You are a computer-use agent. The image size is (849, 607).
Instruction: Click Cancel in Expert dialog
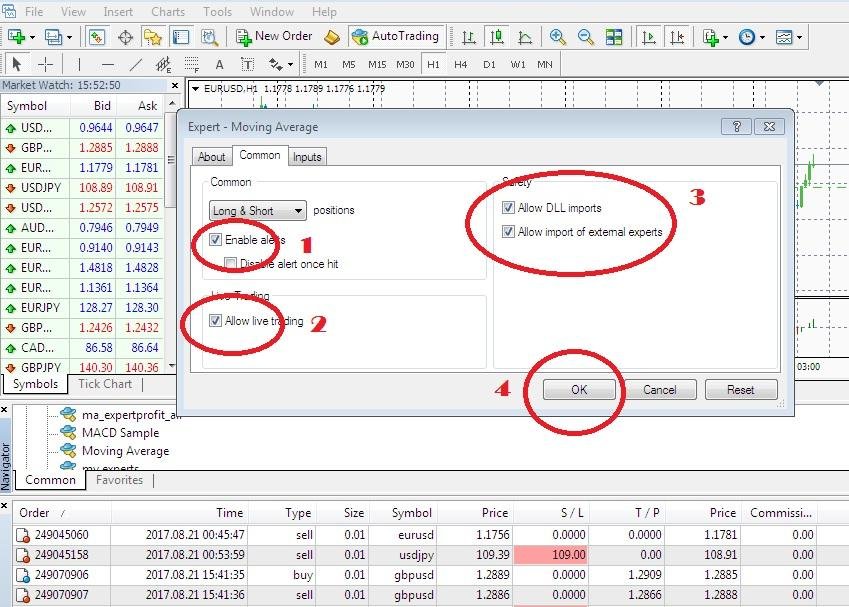(659, 390)
